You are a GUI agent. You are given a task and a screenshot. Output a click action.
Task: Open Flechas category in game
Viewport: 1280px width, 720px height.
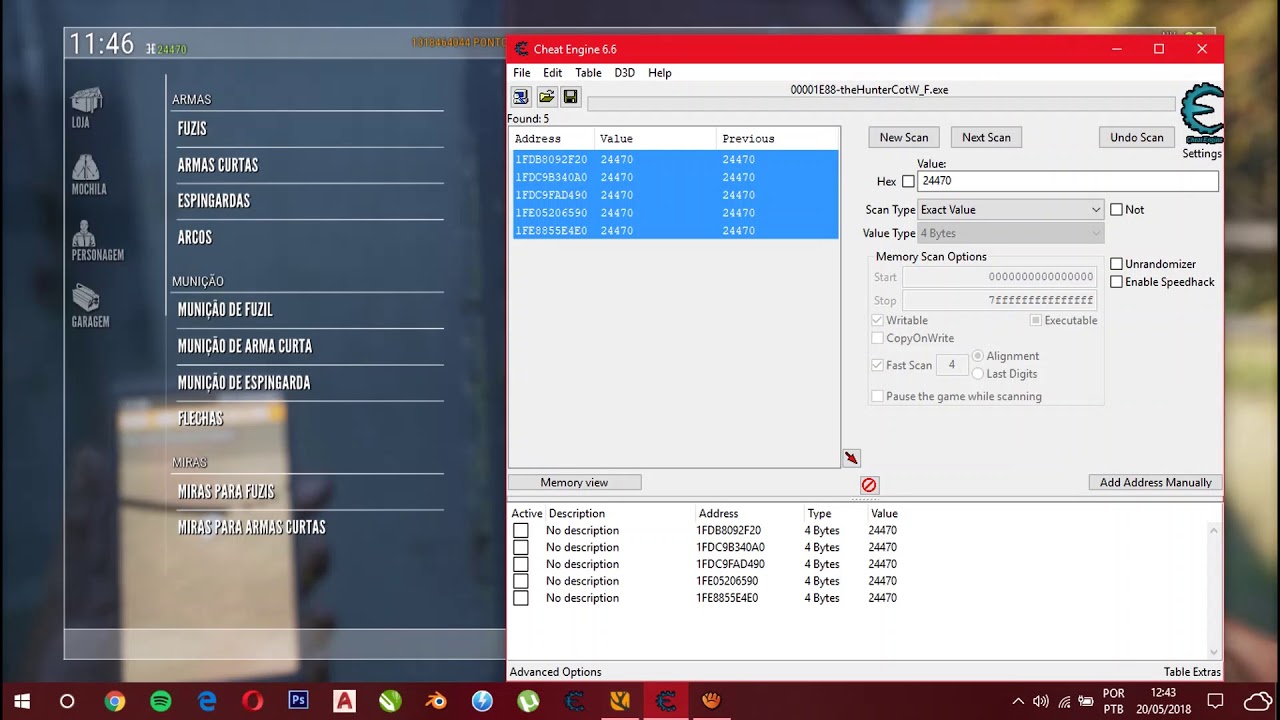201,419
